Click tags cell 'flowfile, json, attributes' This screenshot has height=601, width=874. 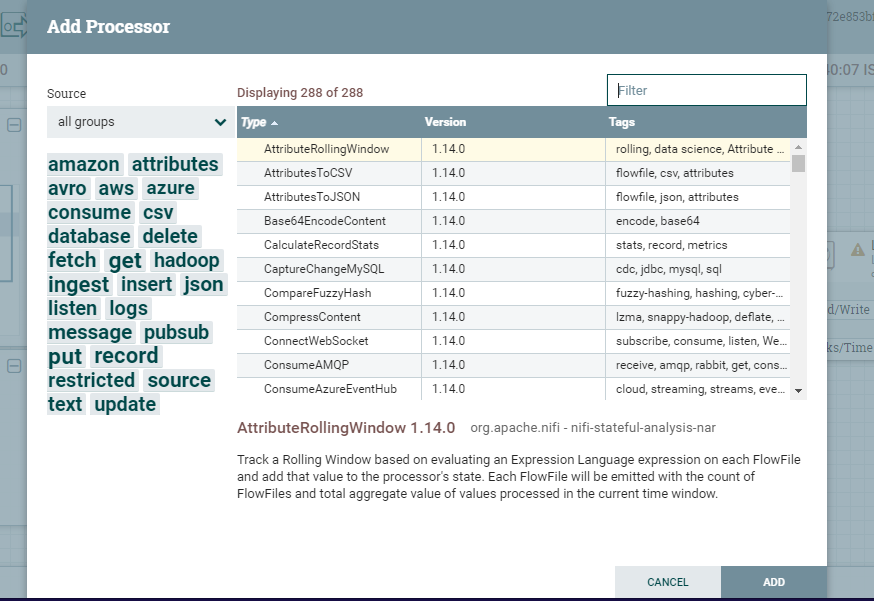tap(698, 197)
